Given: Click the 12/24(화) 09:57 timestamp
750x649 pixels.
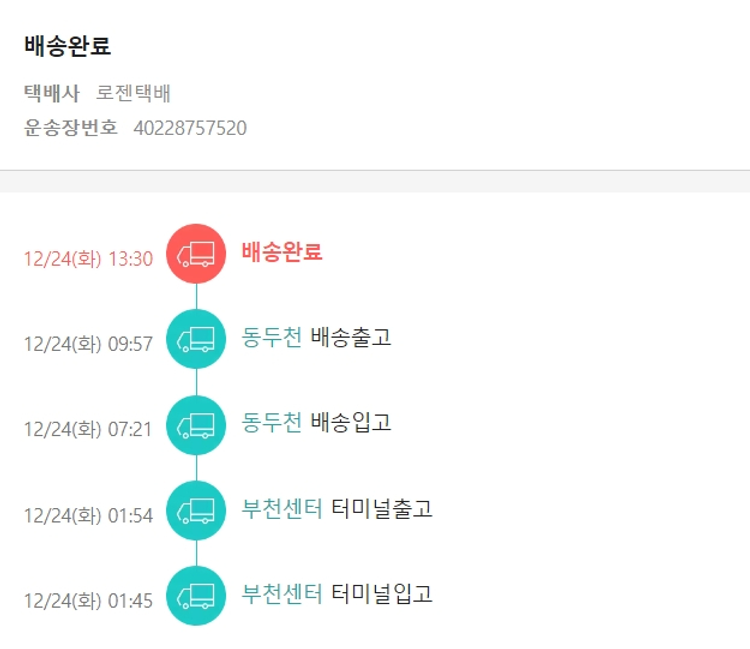Looking at the screenshot, I should (88, 344).
